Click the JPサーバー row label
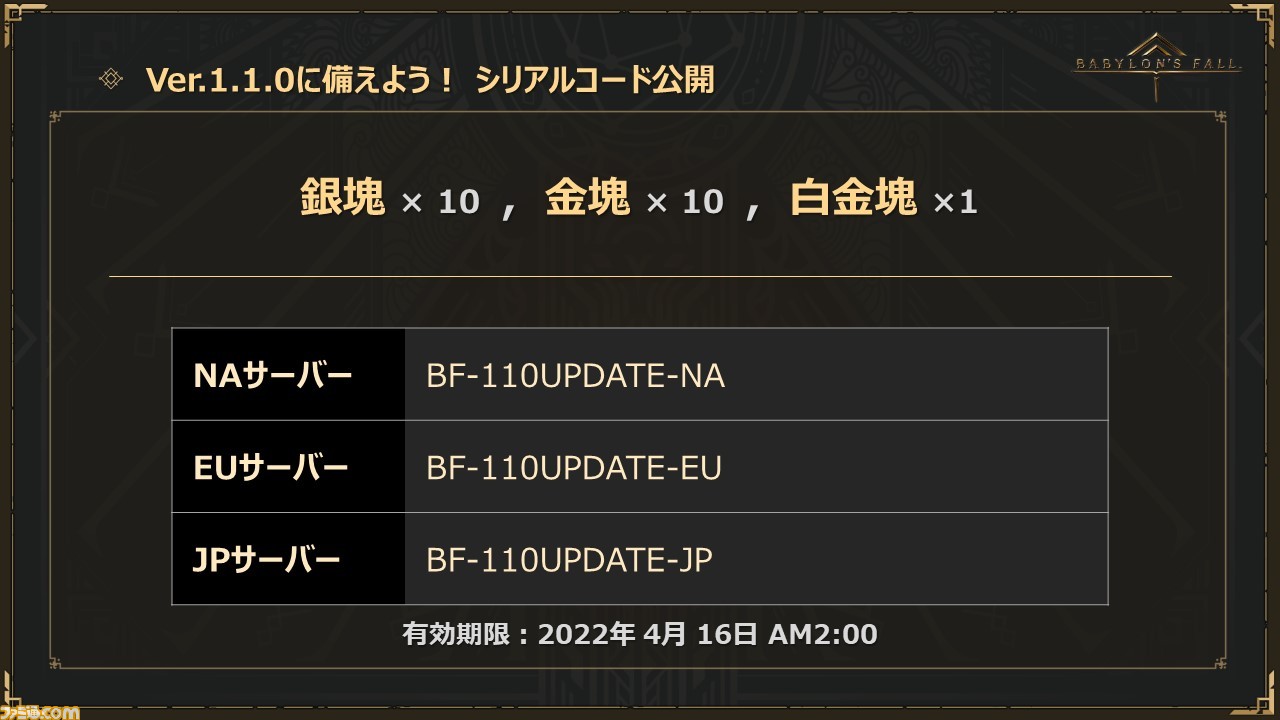1280x720 pixels. coord(266,560)
